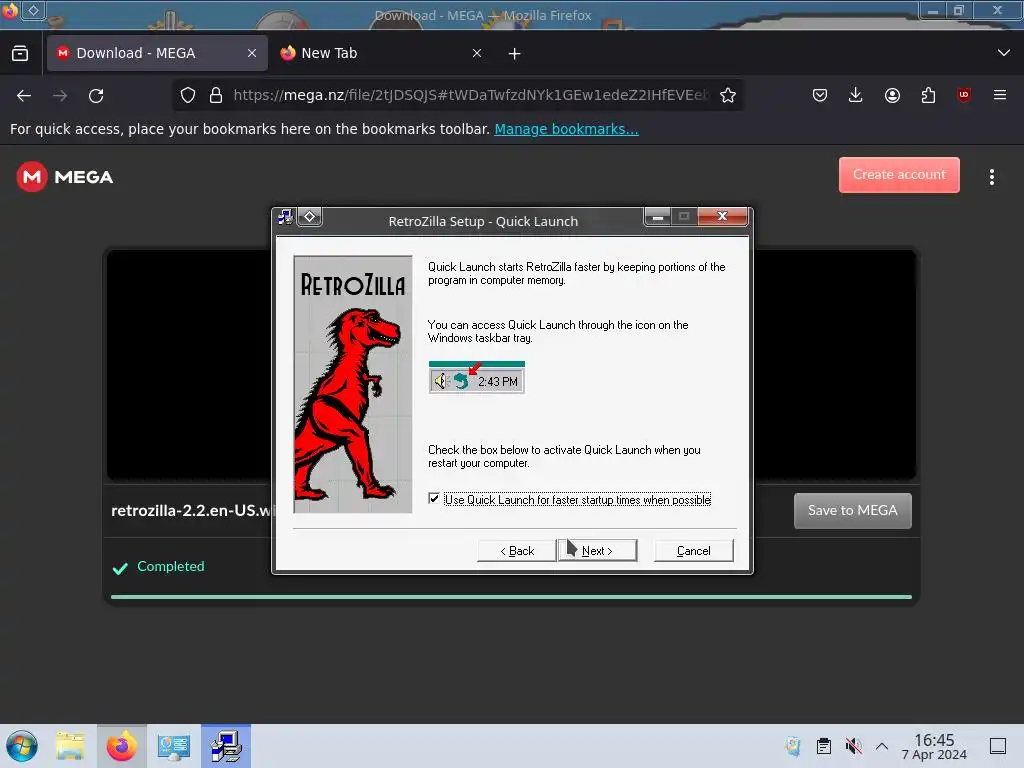
Task: Open tracking protection shield panel
Action: 188,95
